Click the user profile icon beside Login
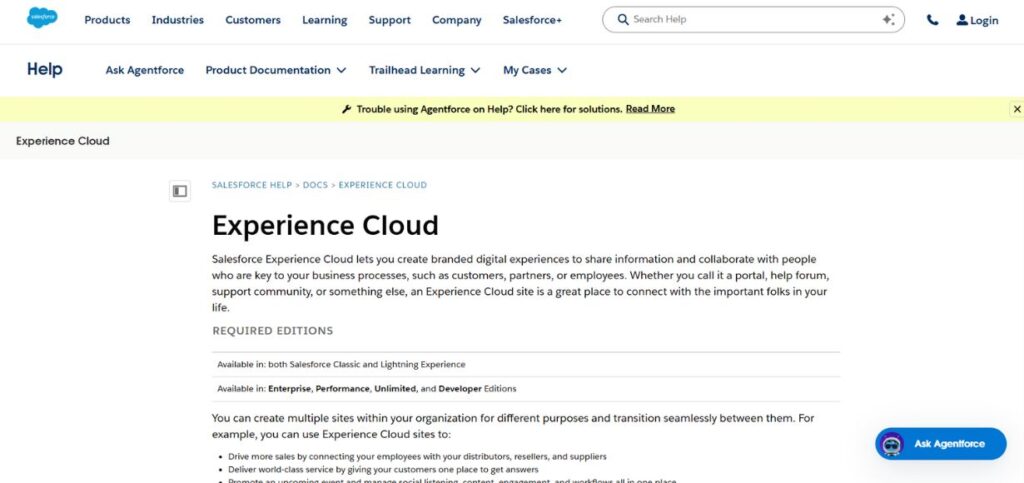This screenshot has height=483, width=1024. coord(962,20)
